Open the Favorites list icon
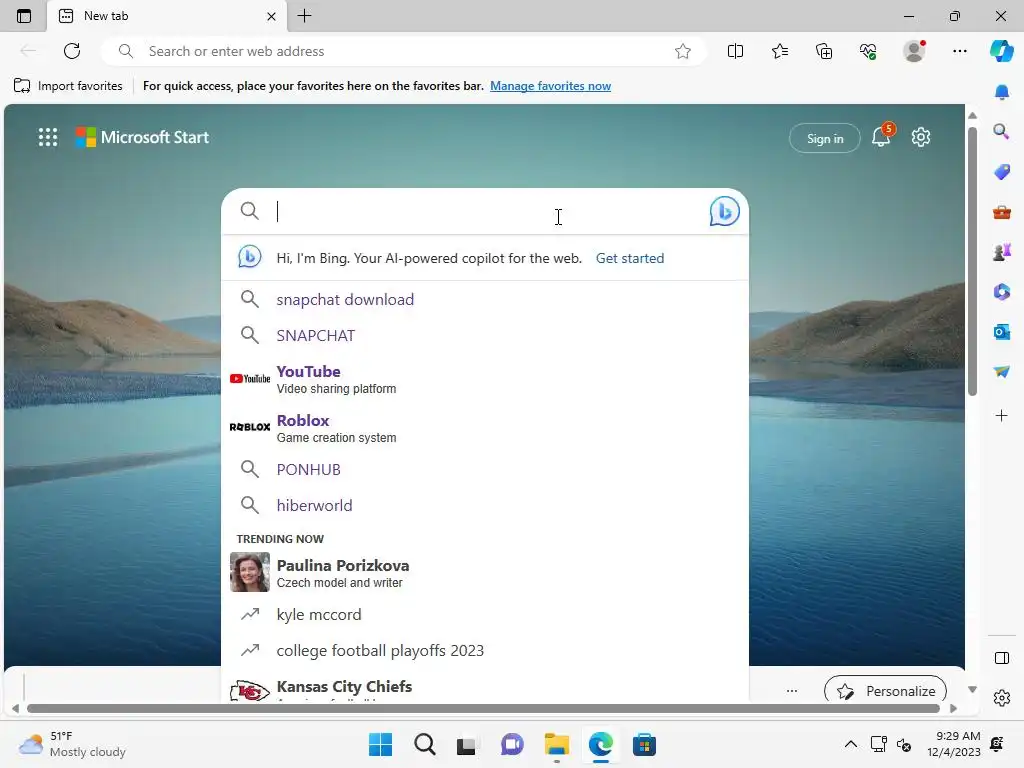The height and width of the screenshot is (768, 1024). coord(780,51)
